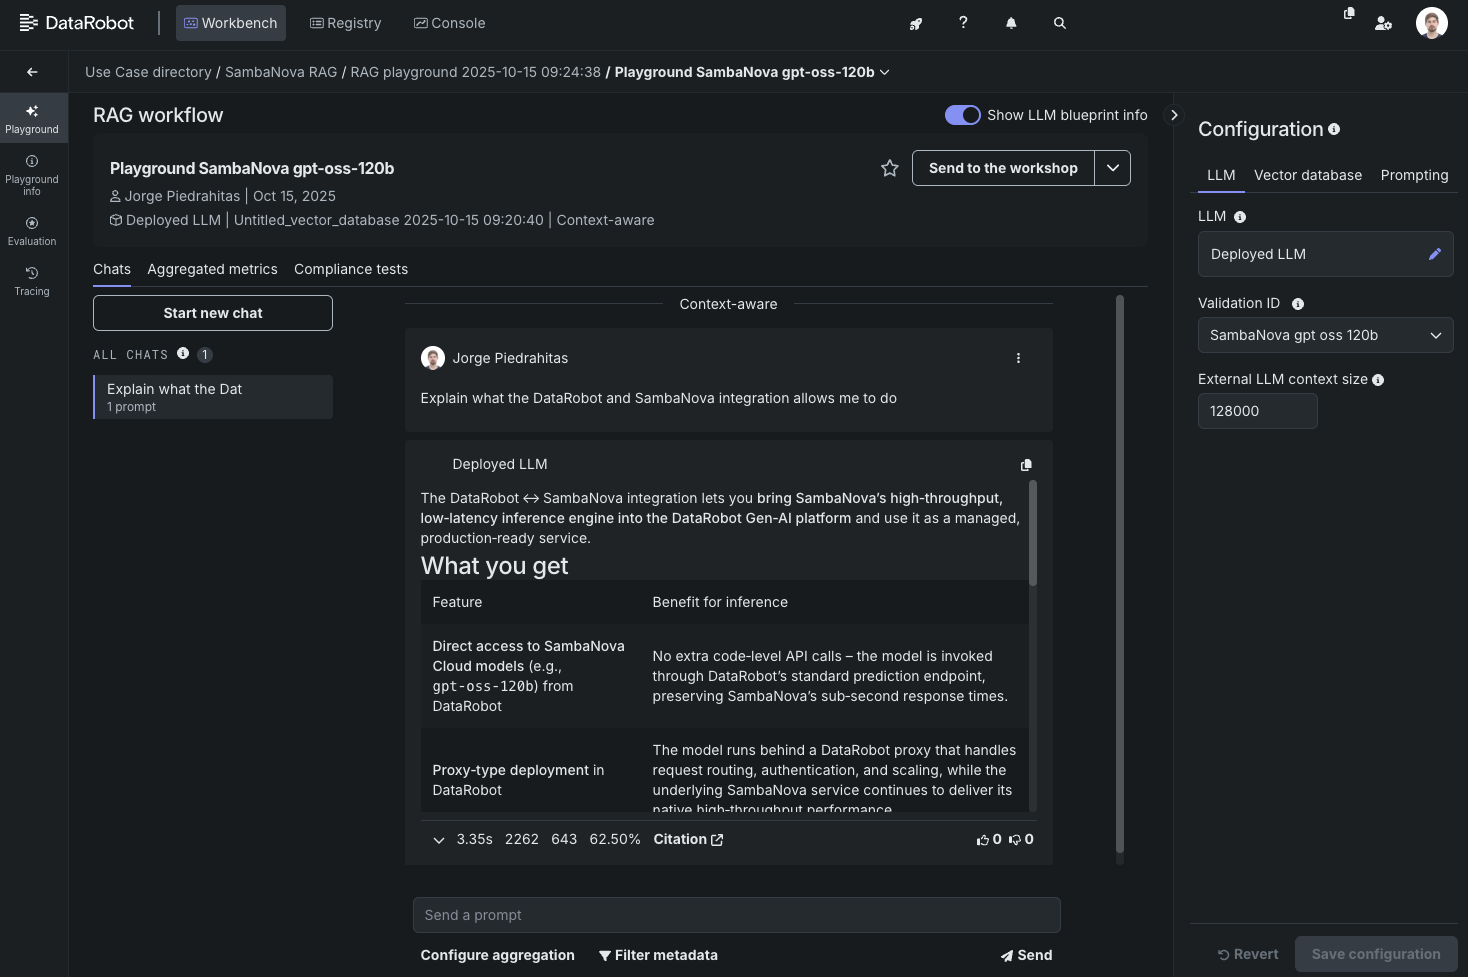Screen dimensions: 1468x977
Task: Open the prompt's three-dot options menu
Action: click(1018, 358)
